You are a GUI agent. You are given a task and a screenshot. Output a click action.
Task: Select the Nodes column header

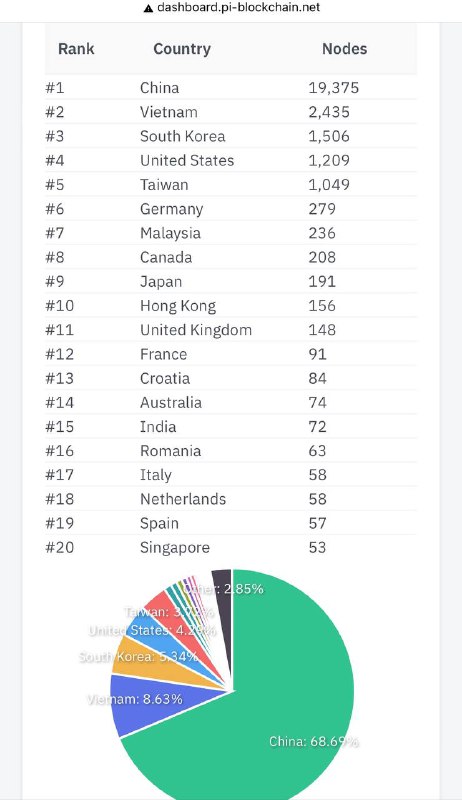[345, 49]
